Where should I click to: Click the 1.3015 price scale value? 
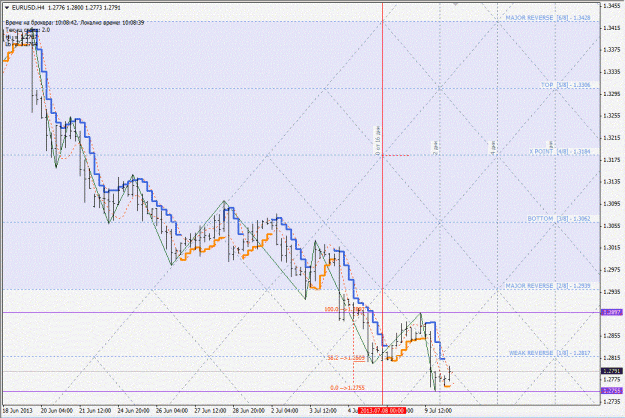tap(612, 247)
